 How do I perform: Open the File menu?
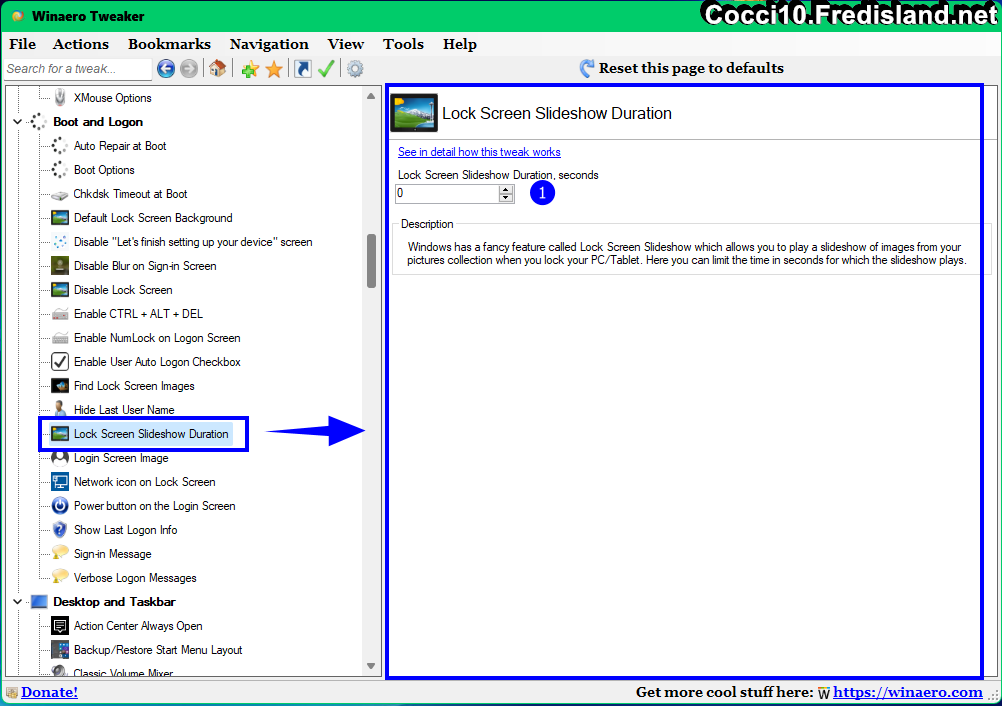click(22, 44)
